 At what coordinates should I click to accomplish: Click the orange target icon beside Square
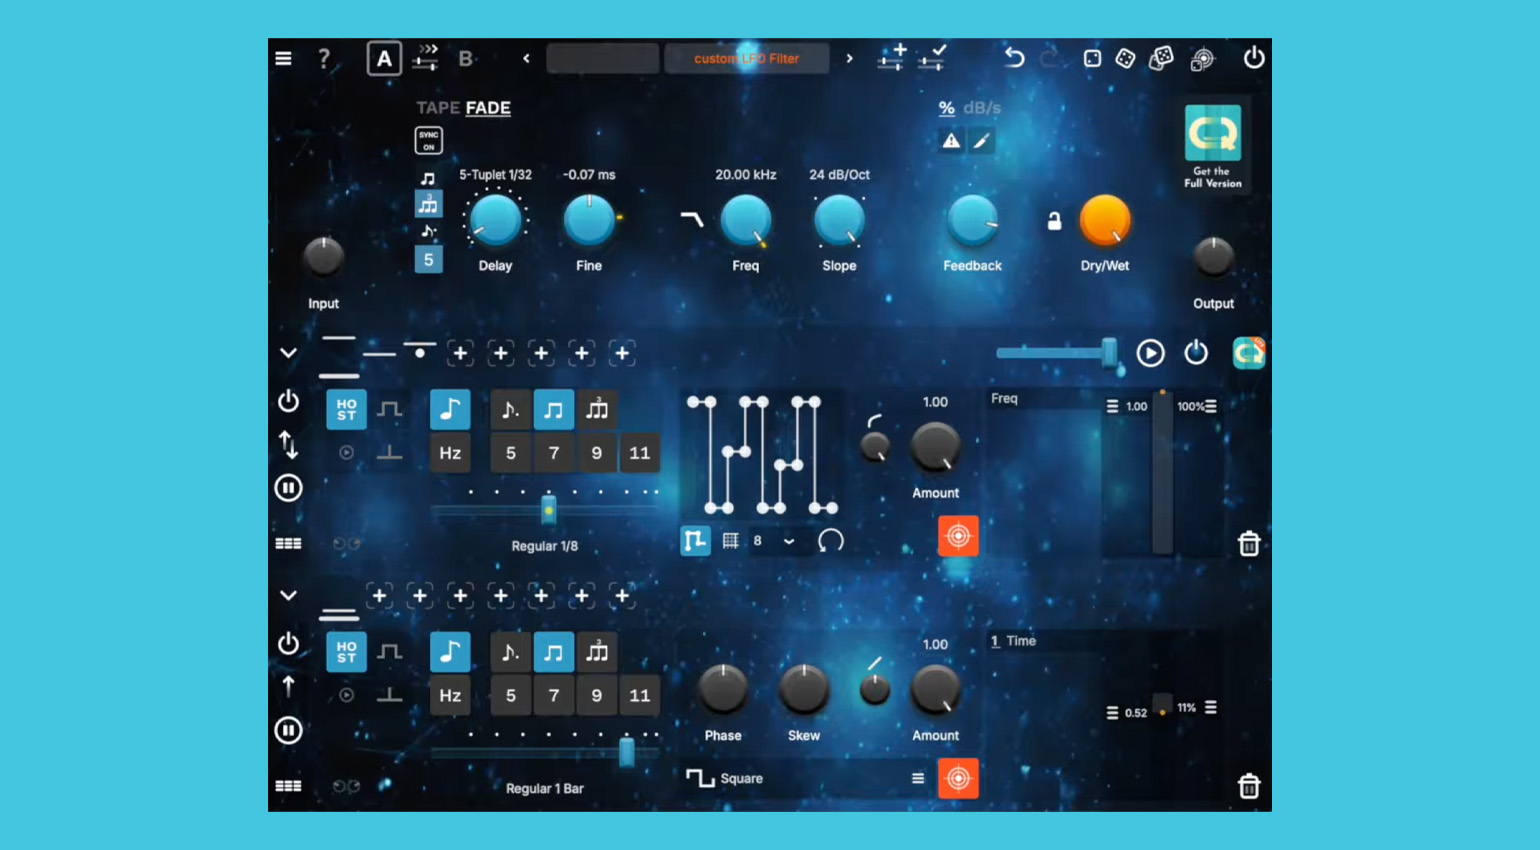coord(957,778)
